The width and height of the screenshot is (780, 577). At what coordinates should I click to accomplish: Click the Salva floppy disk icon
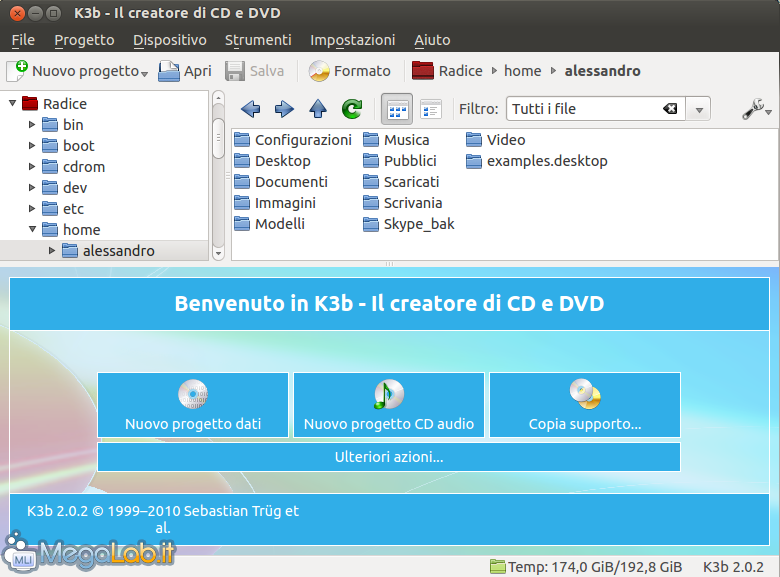click(x=234, y=71)
